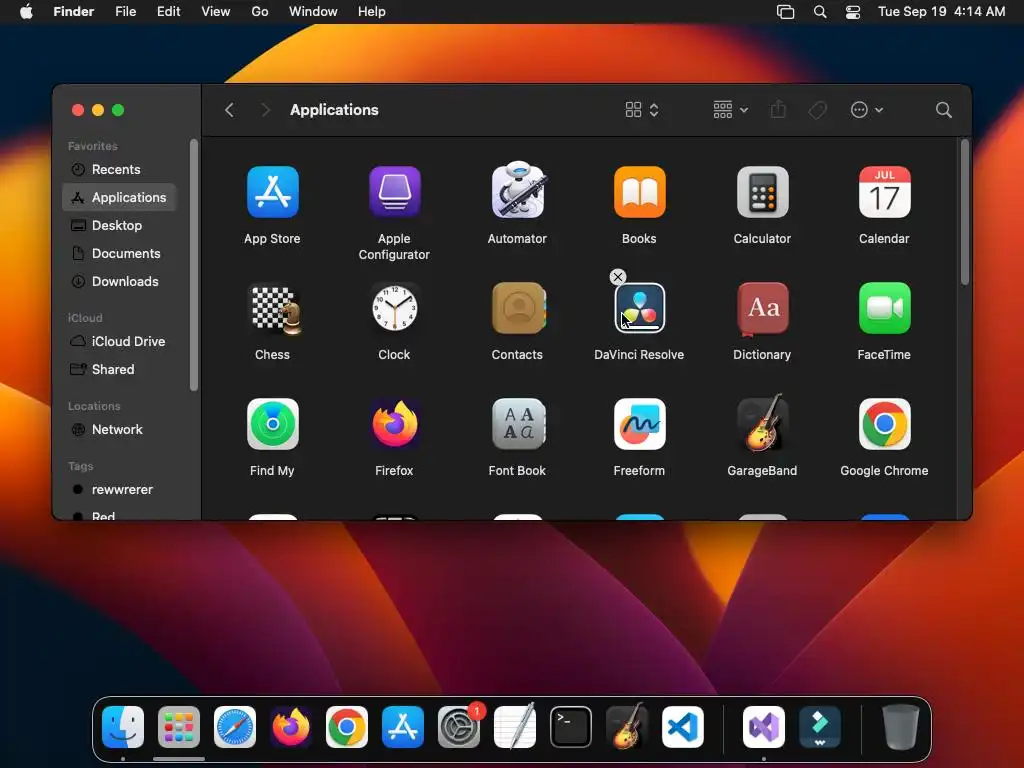Screen dimensions: 1024x768
Task: Open the icon view switcher dropdown
Action: pyautogui.click(x=642, y=110)
